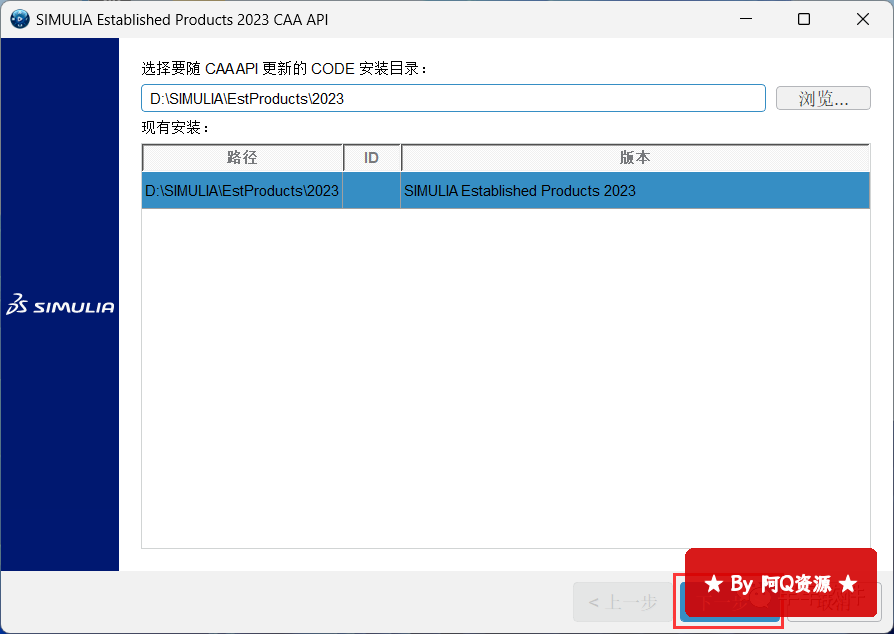
Task: Click the empty area below the installation list
Action: pyautogui.click(x=505, y=380)
